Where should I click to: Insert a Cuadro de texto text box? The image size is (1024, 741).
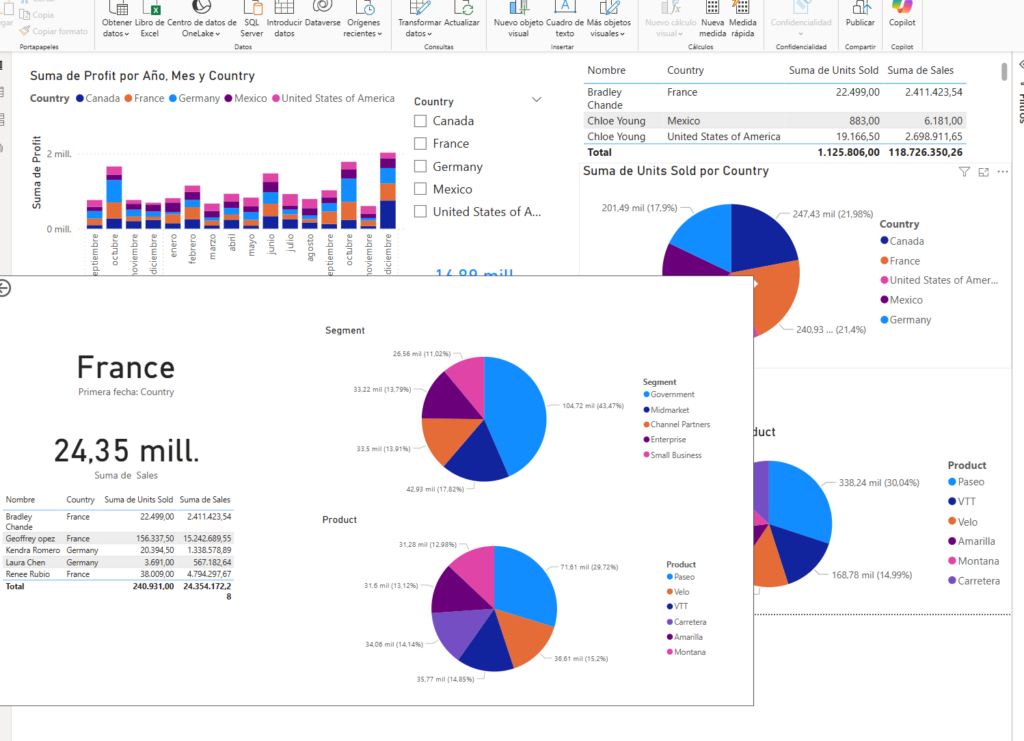565,8
